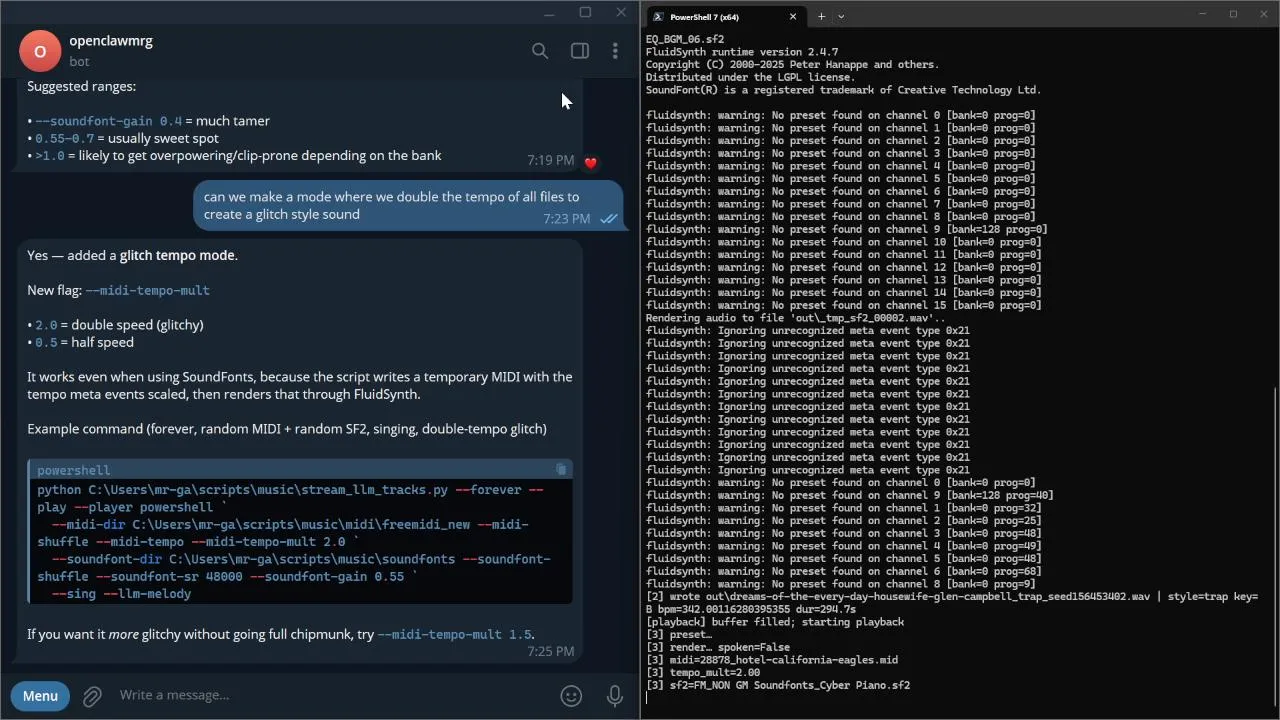The image size is (1280, 720).
Task: Toggle the Telegram side panel icon
Action: (x=580, y=51)
